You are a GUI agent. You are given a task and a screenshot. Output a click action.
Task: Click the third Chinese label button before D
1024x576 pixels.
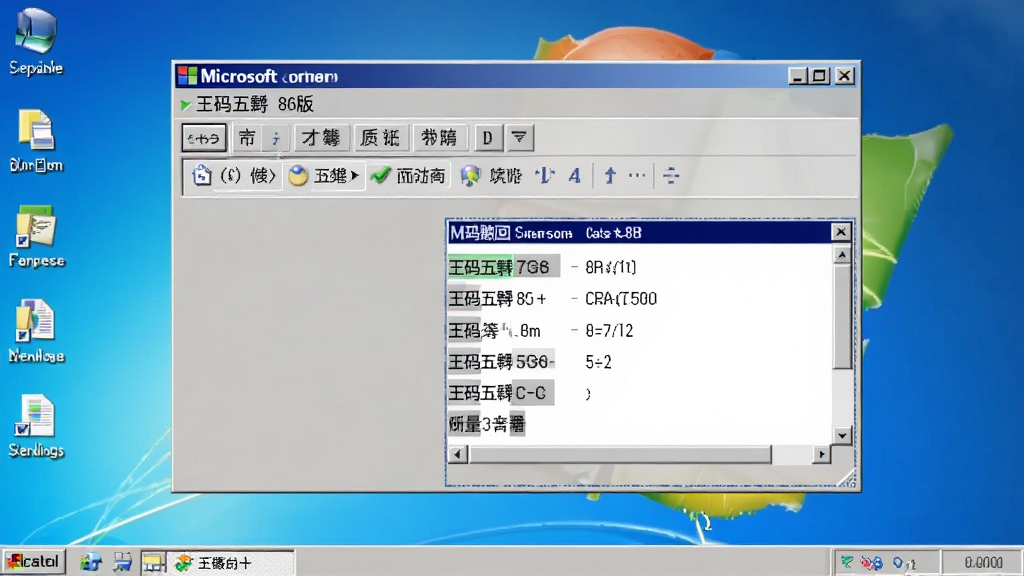click(x=439, y=138)
